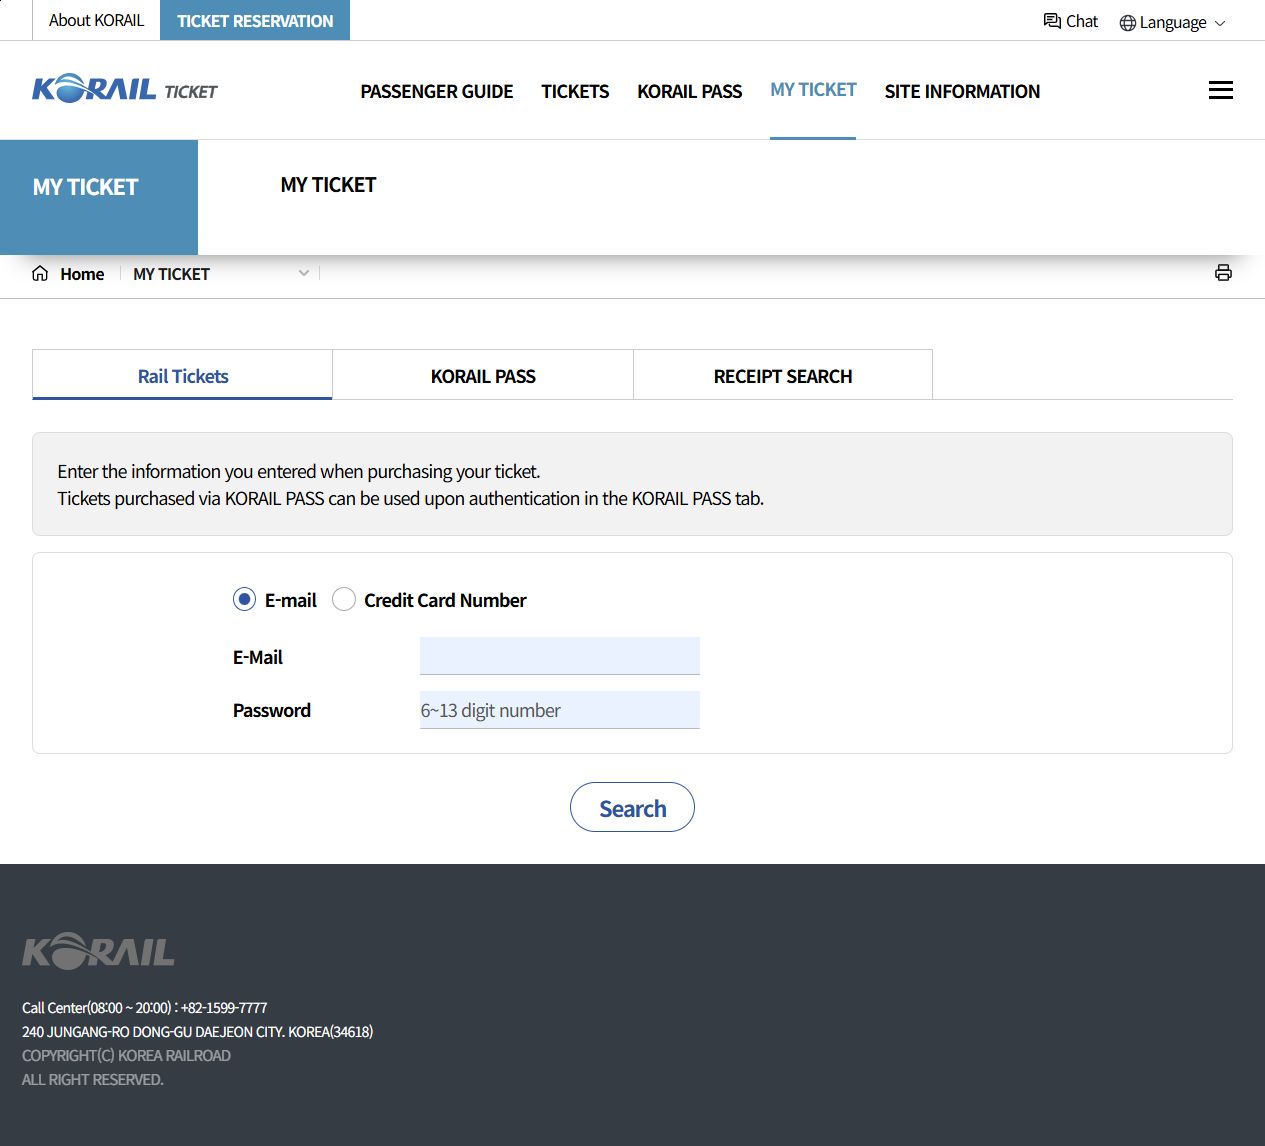Open KORAIL PASS navigation menu
This screenshot has width=1265, height=1146.
[689, 91]
